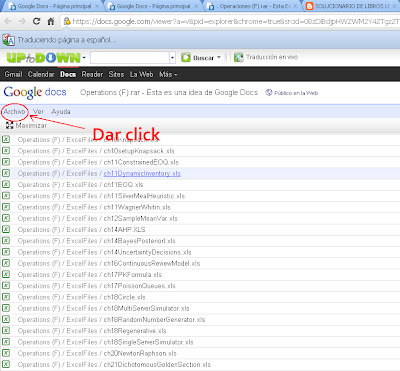Click the Google docs logo
Image resolution: width=400 pixels, height=371 pixels.
pyautogui.click(x=35, y=92)
